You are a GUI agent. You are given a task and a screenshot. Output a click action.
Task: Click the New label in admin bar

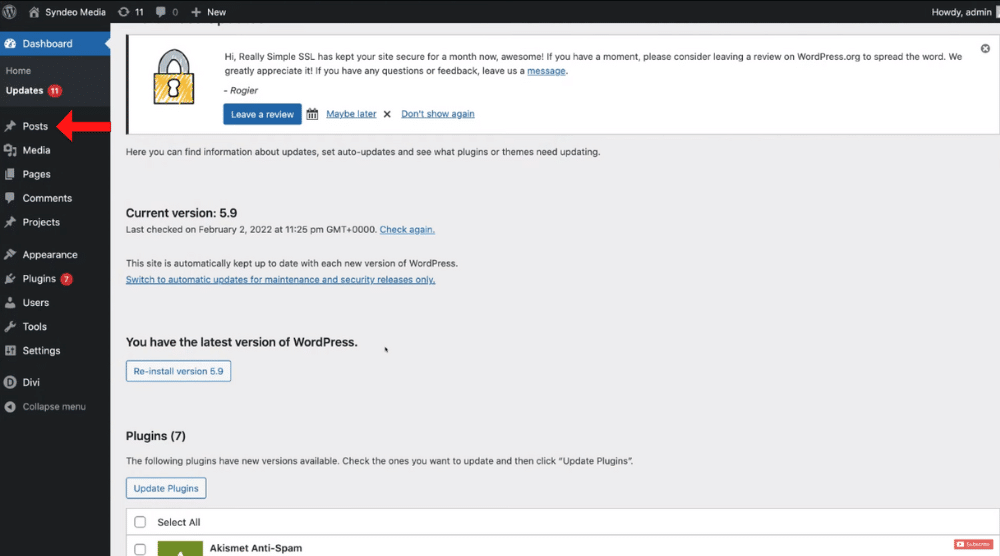(x=216, y=11)
